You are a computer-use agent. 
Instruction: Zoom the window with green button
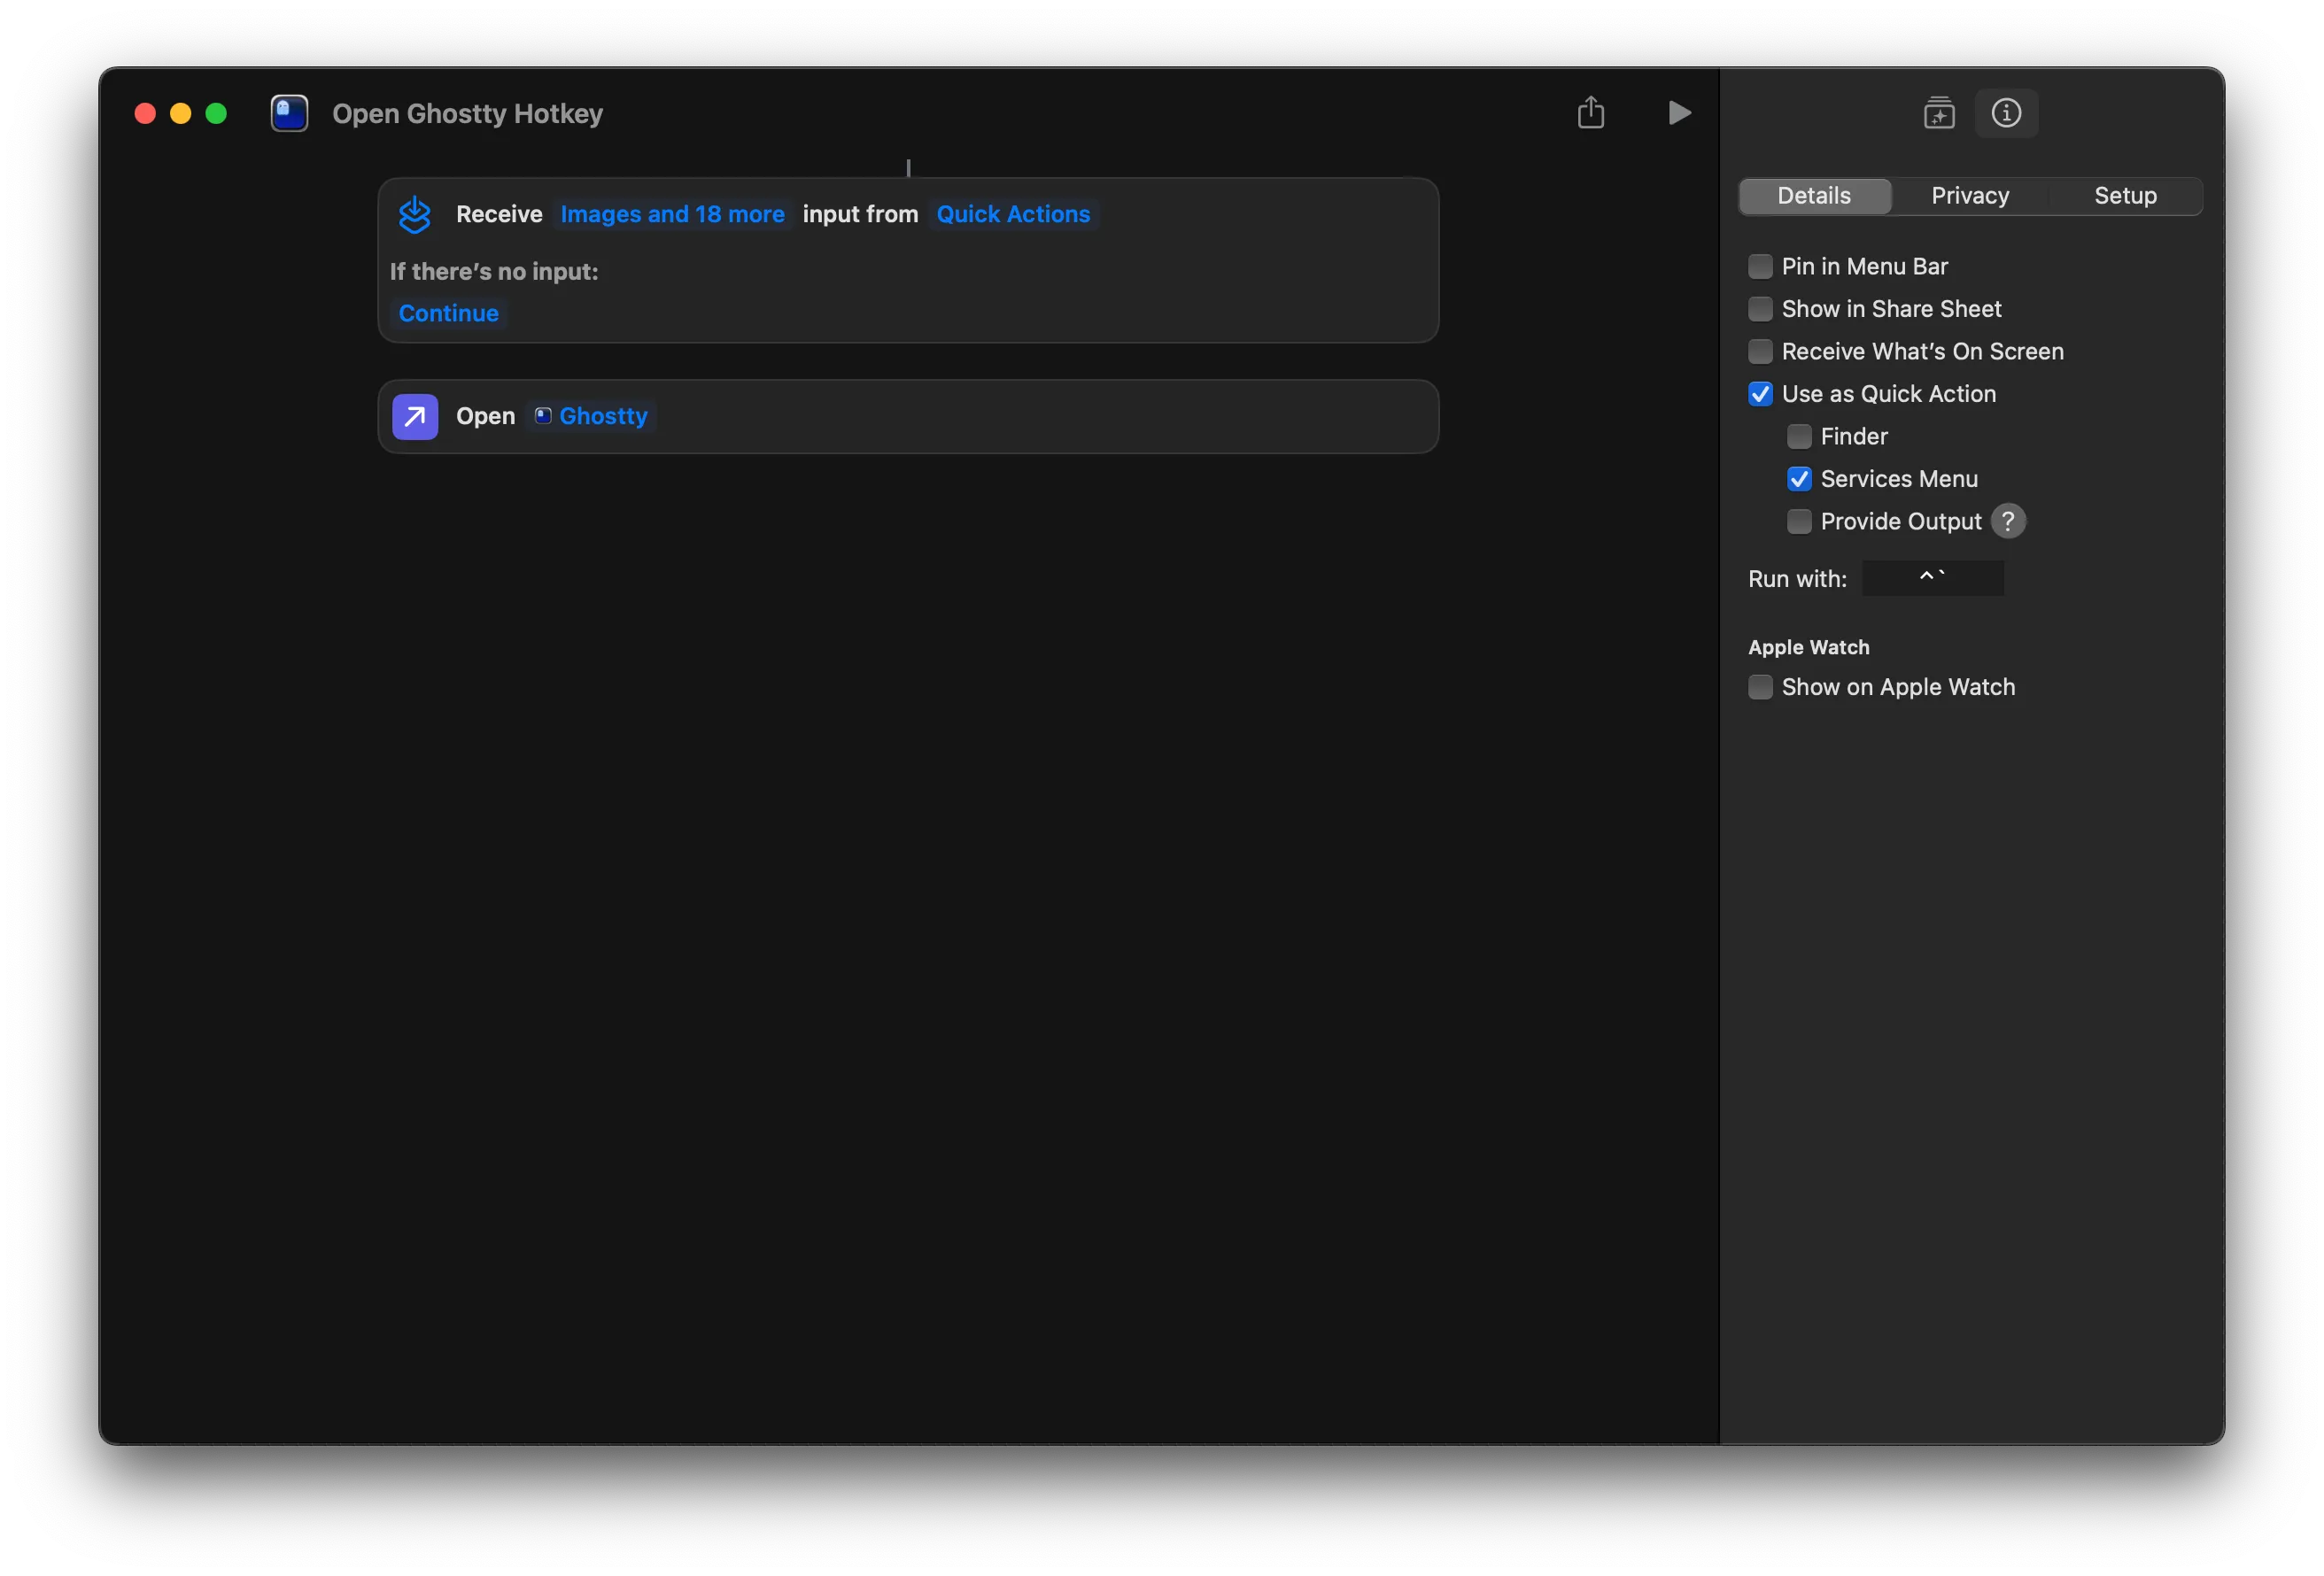216,114
